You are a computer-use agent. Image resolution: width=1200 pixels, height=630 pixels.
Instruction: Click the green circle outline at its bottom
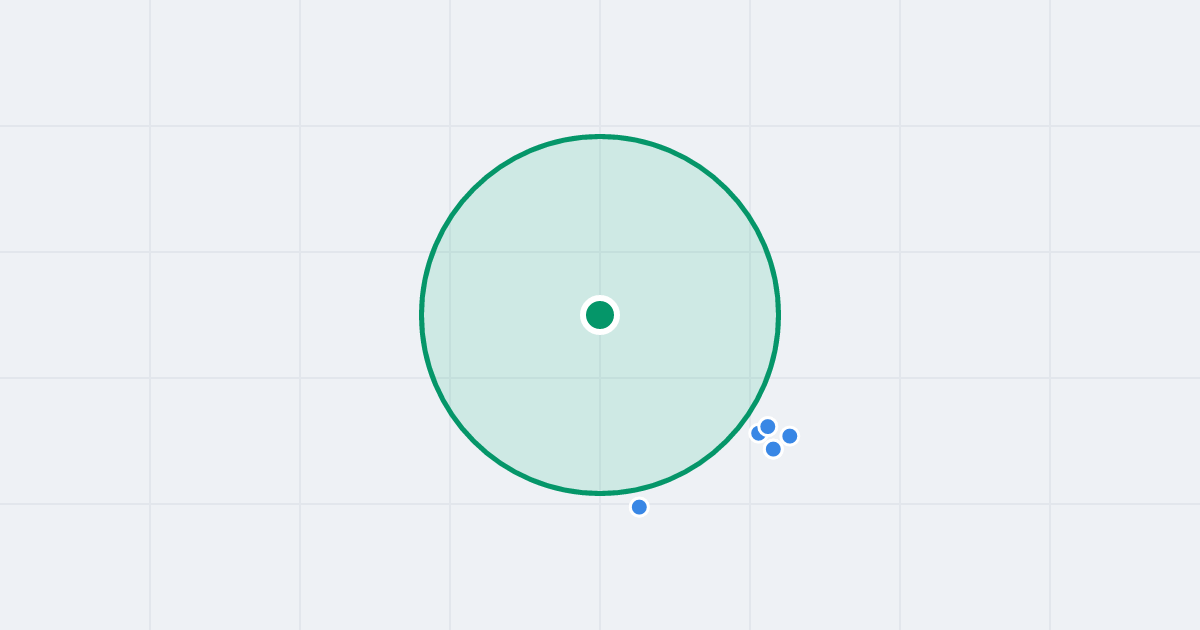point(600,493)
